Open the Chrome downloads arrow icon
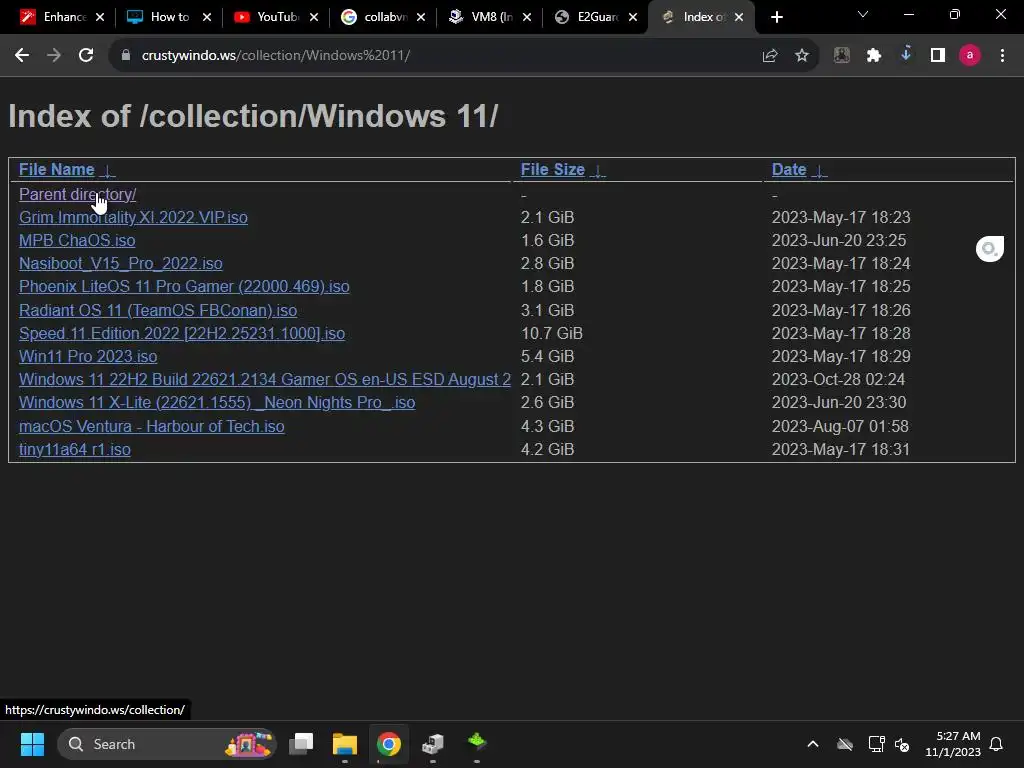1024x768 pixels. 905,54
